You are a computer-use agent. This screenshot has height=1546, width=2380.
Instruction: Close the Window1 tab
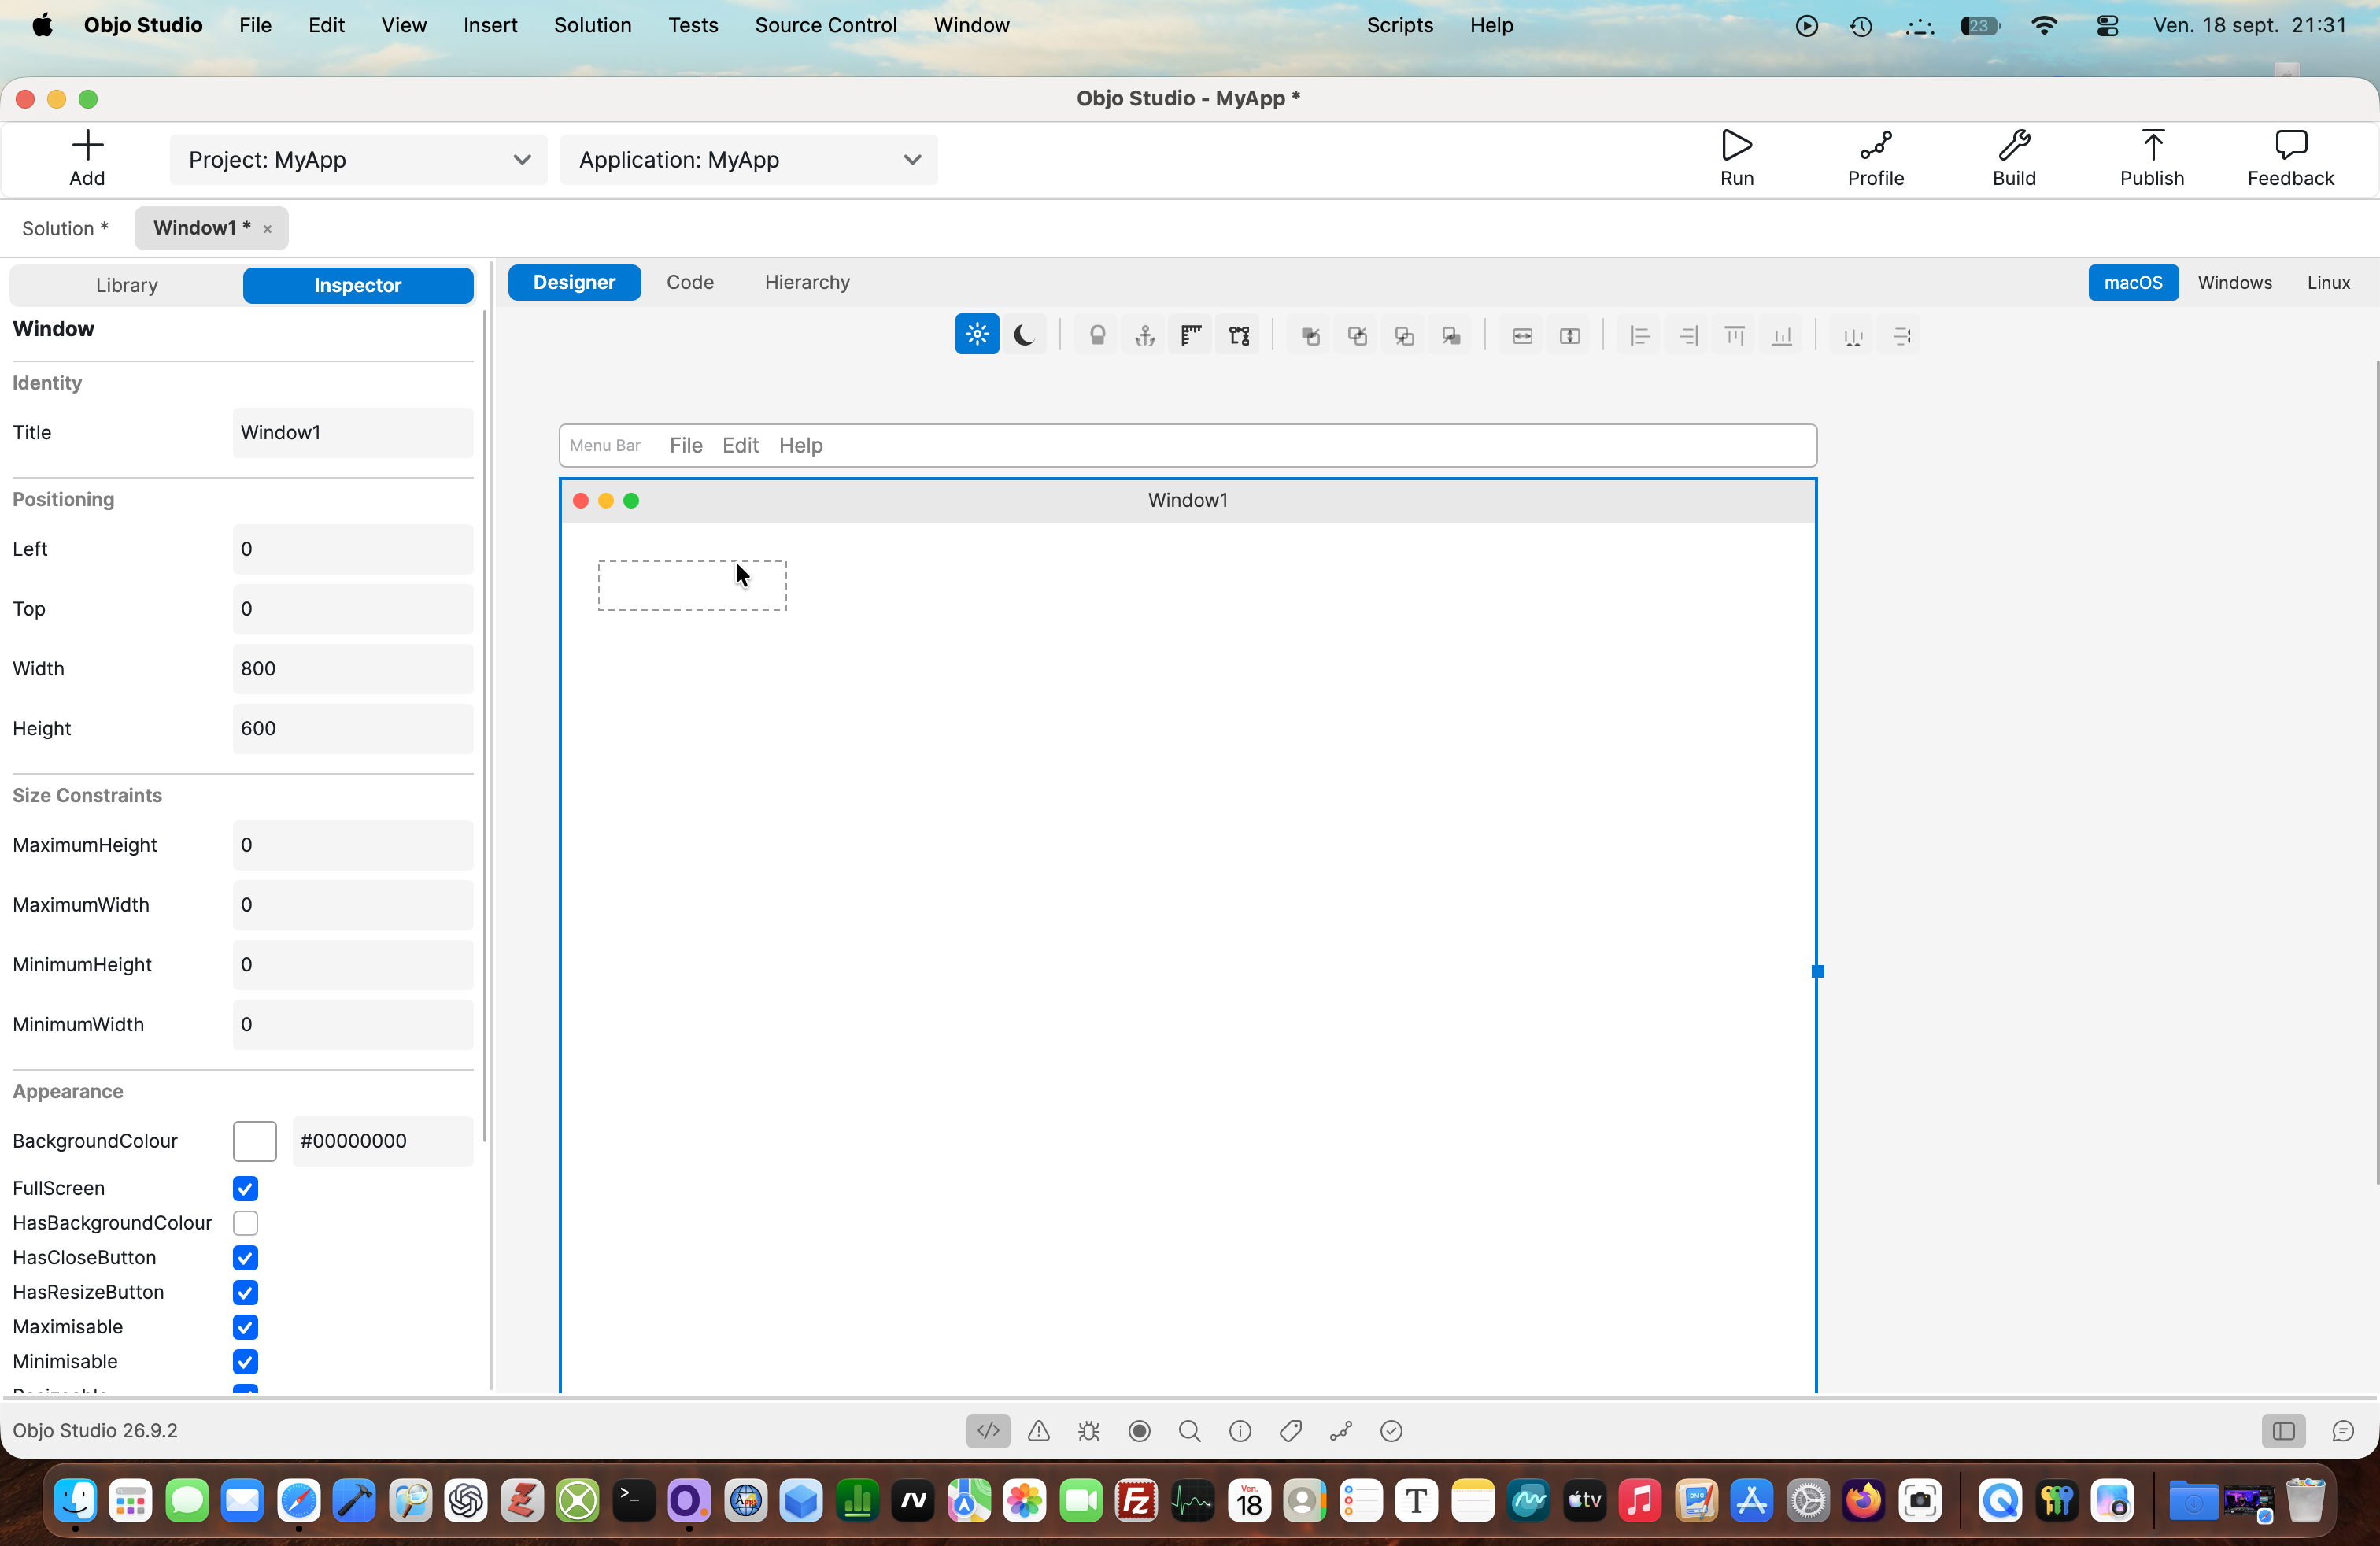click(267, 229)
